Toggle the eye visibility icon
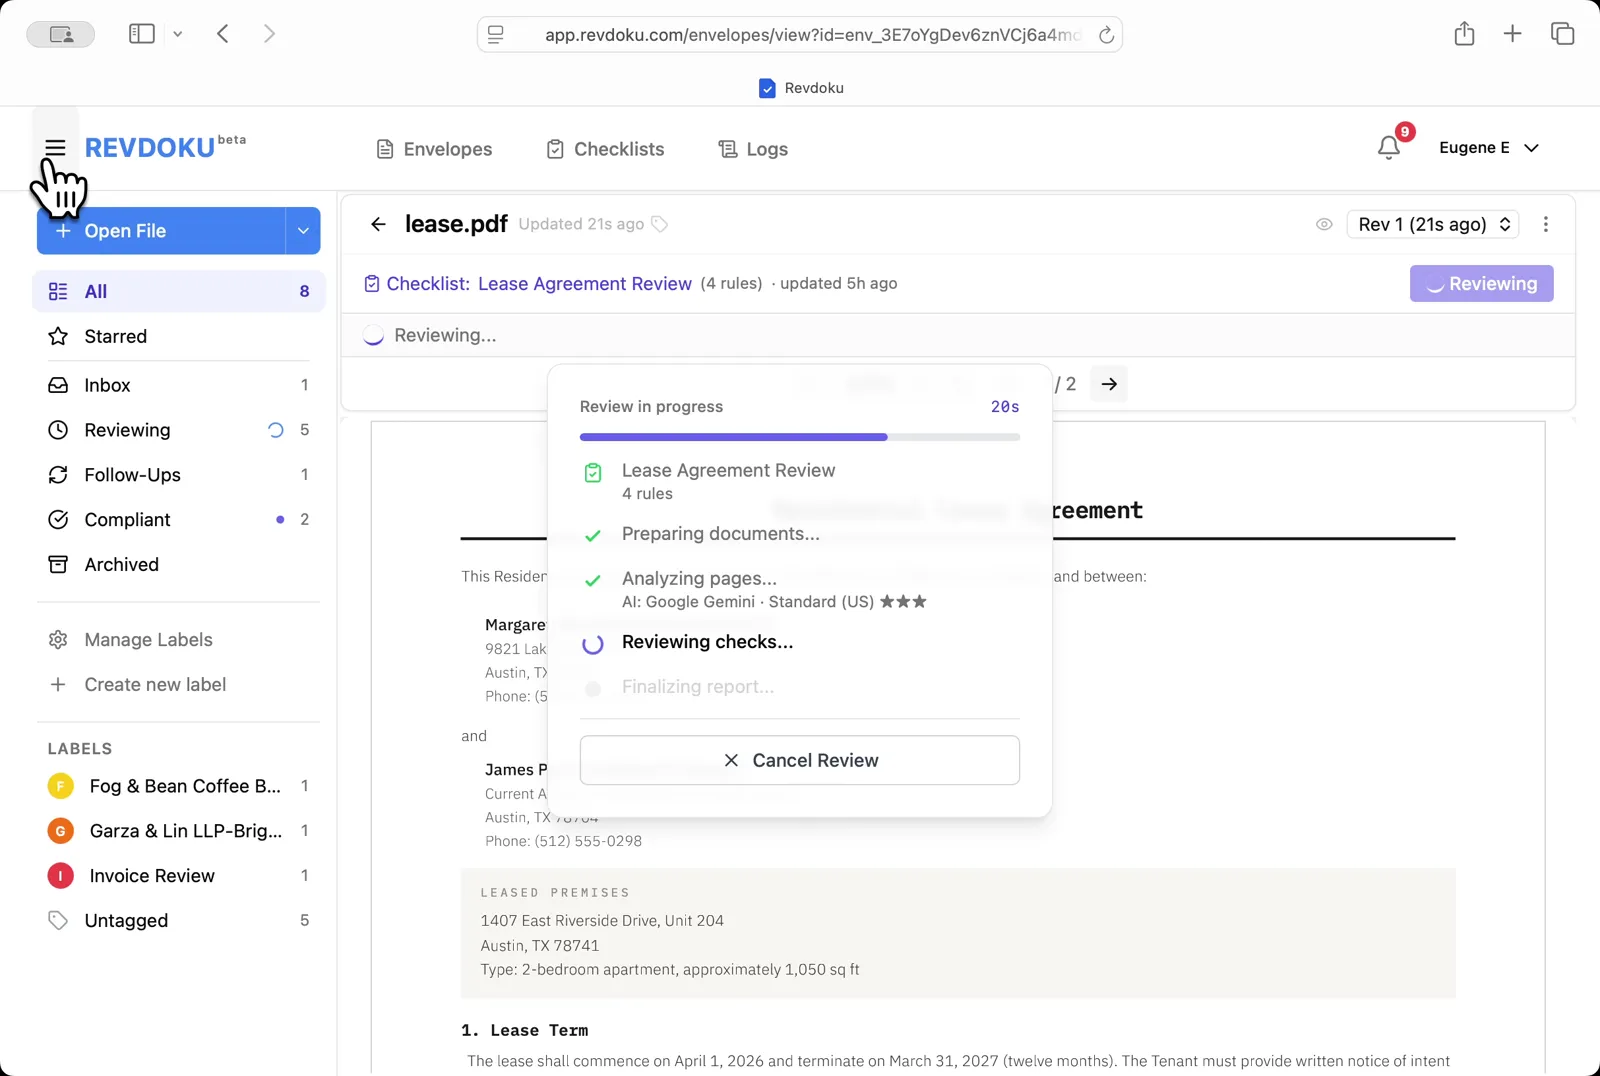This screenshot has height=1076, width=1600. pos(1324,224)
